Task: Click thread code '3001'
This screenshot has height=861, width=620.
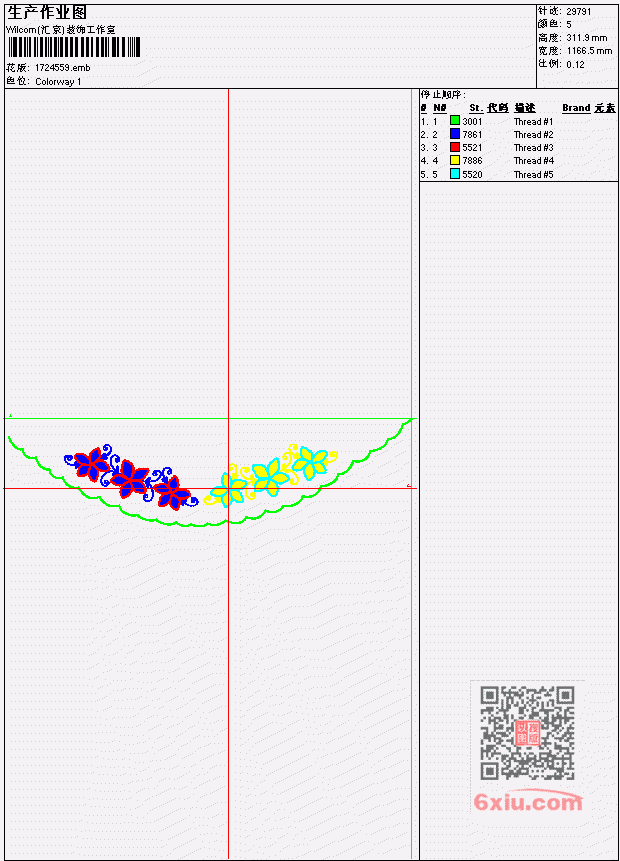Action: [x=472, y=121]
